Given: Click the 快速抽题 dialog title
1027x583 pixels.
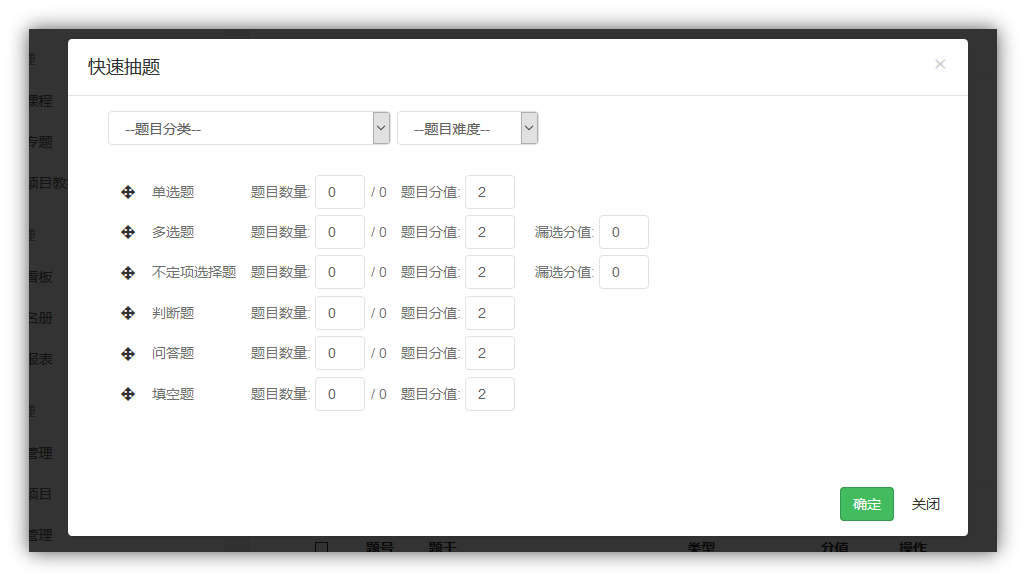Looking at the screenshot, I should click(x=124, y=67).
